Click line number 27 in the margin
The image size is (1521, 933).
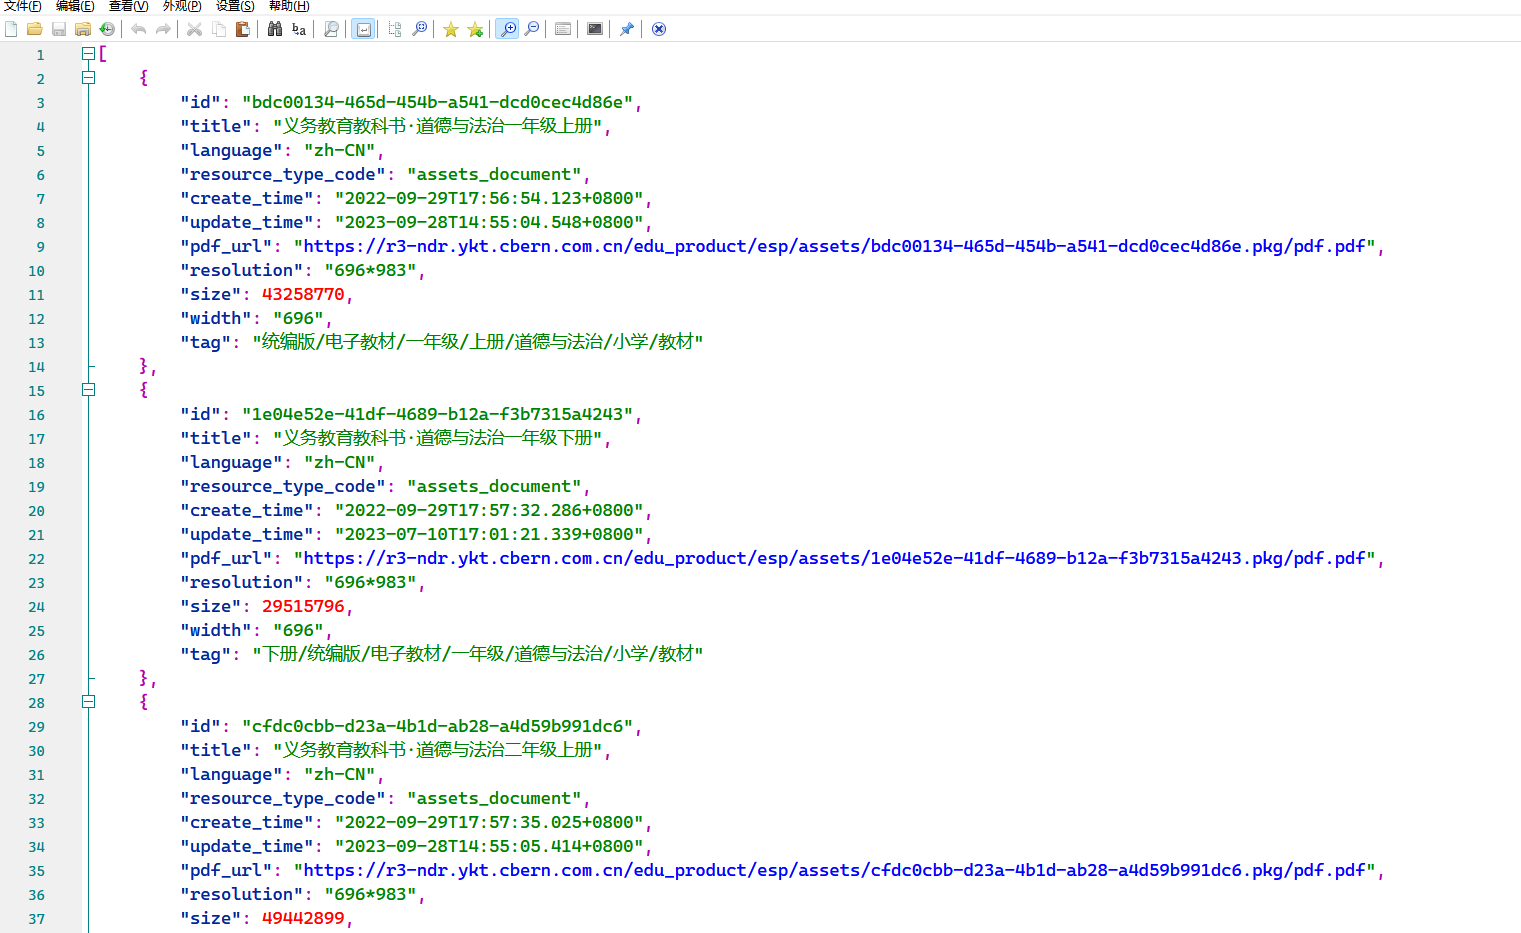pyautogui.click(x=36, y=679)
